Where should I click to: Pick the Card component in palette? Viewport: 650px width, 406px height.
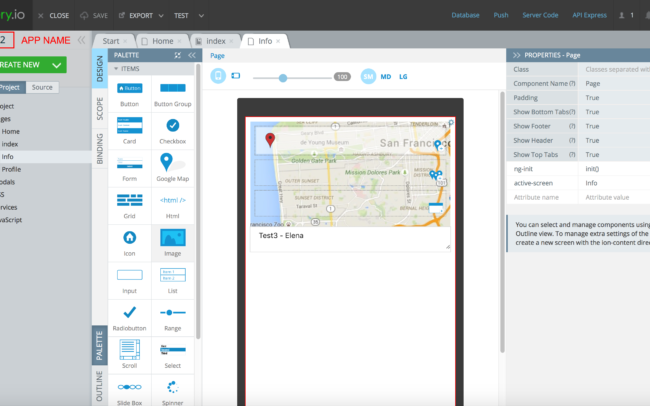click(x=129, y=131)
